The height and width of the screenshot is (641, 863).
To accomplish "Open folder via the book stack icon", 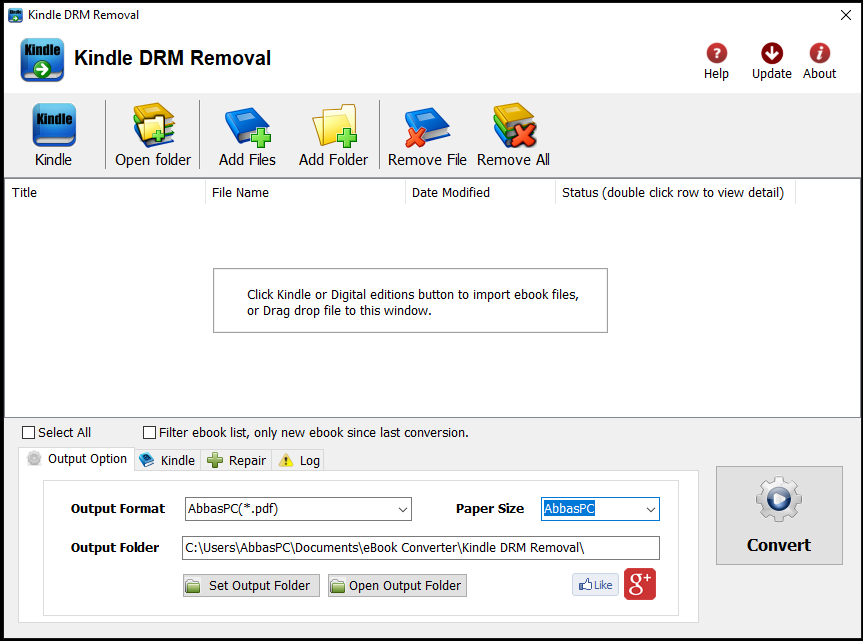I will tap(153, 135).
